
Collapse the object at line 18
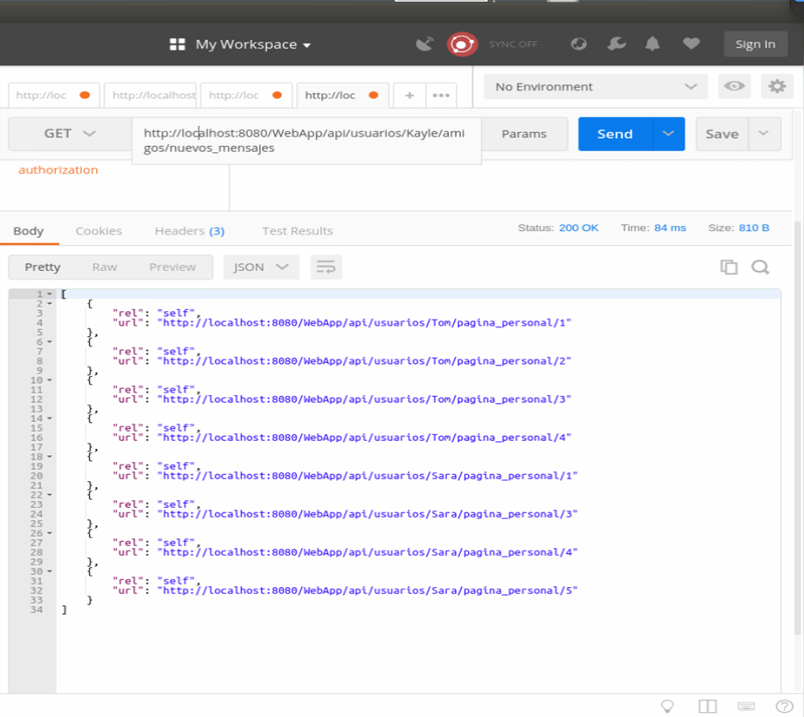pyautogui.click(x=50, y=456)
